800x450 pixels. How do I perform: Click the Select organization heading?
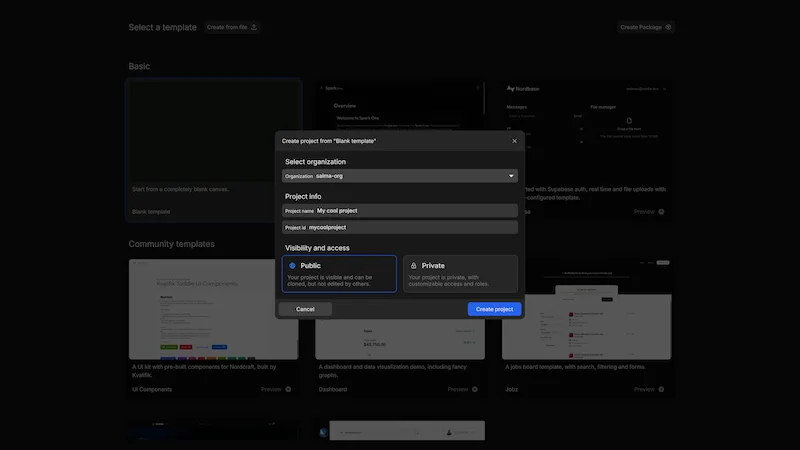[315, 162]
